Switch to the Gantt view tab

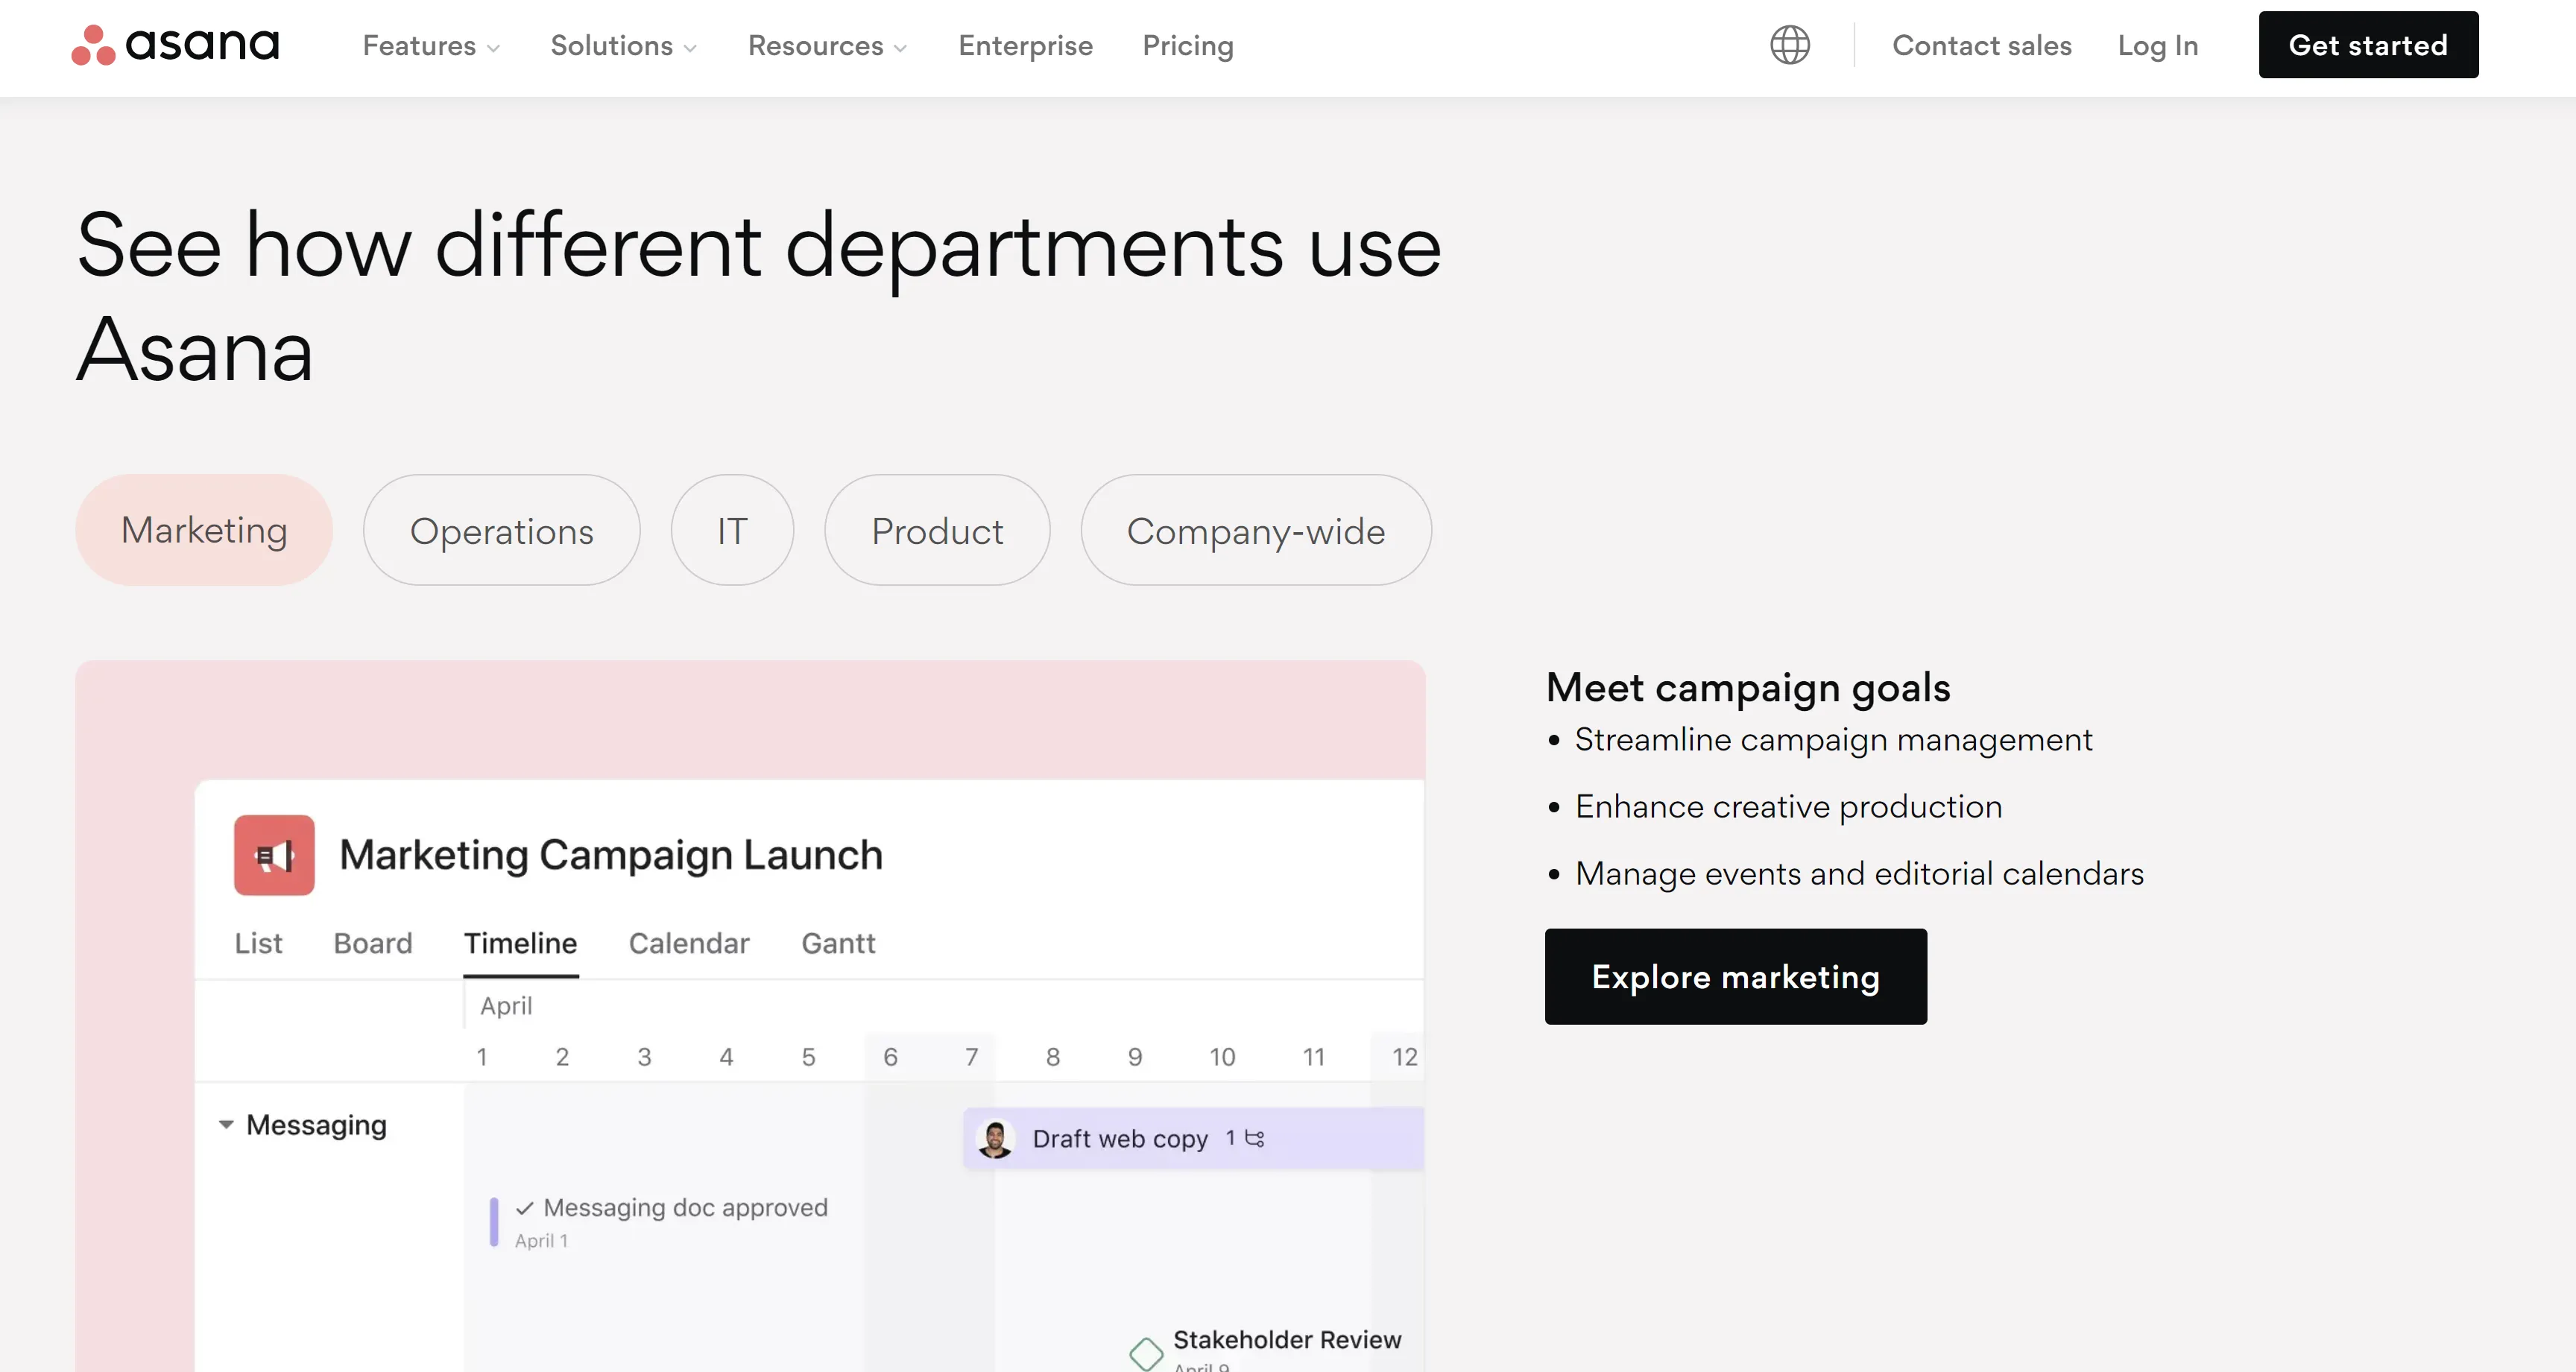click(x=838, y=943)
